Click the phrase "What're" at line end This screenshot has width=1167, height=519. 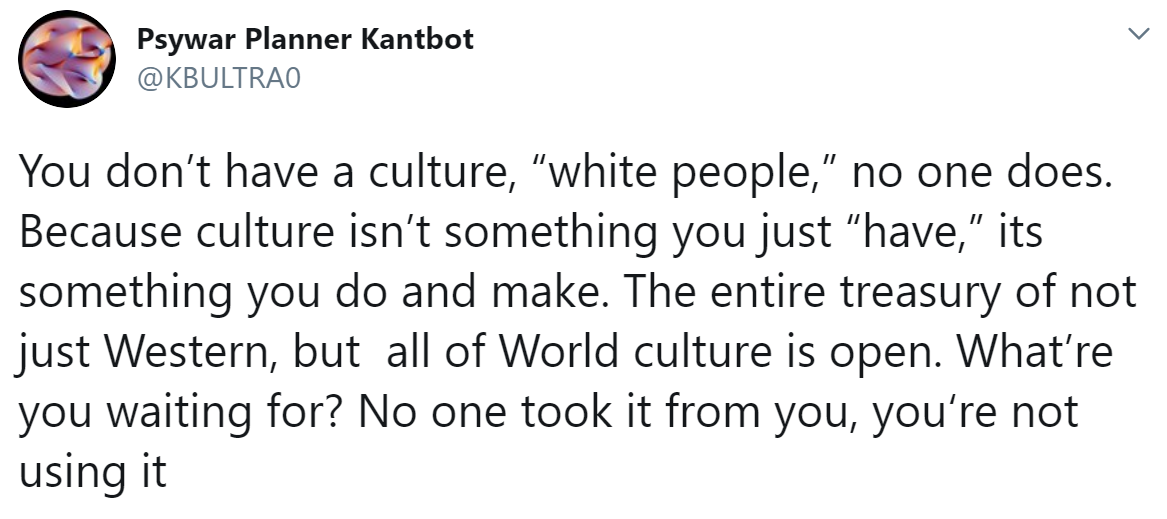[1035, 351]
